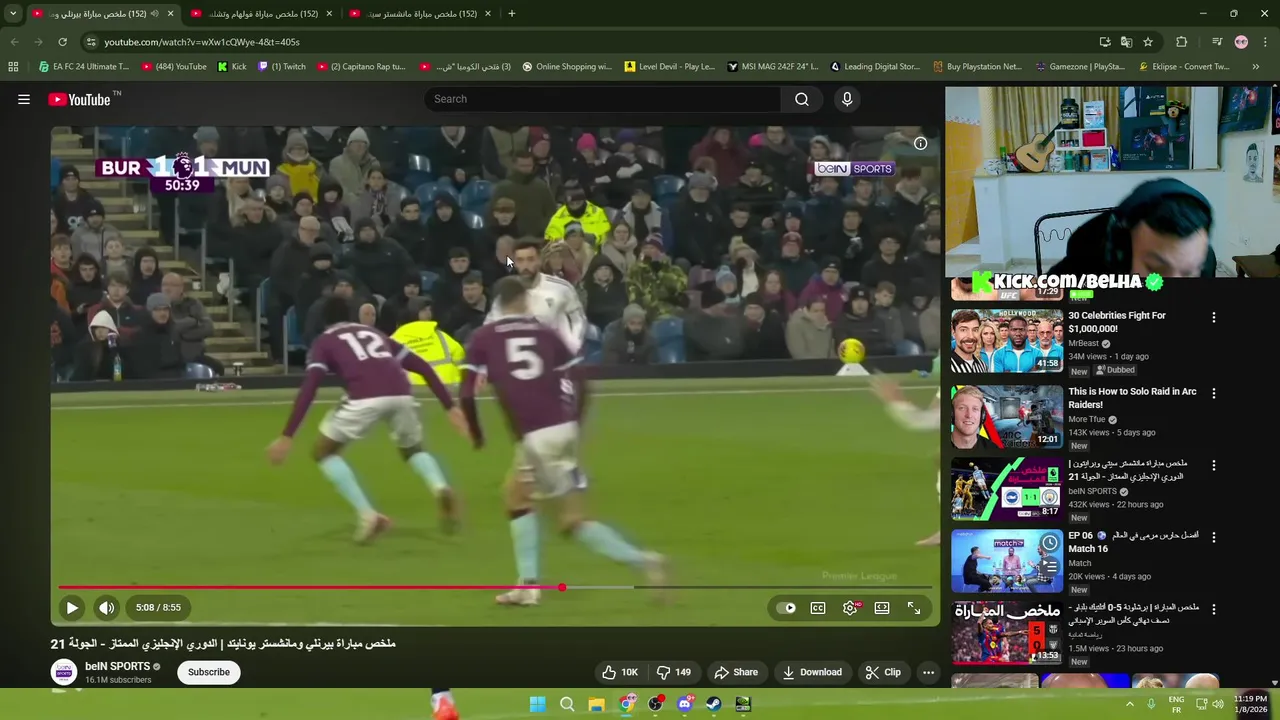The height and width of the screenshot is (720, 1280).
Task: Open the translate page icon
Action: click(x=1126, y=42)
